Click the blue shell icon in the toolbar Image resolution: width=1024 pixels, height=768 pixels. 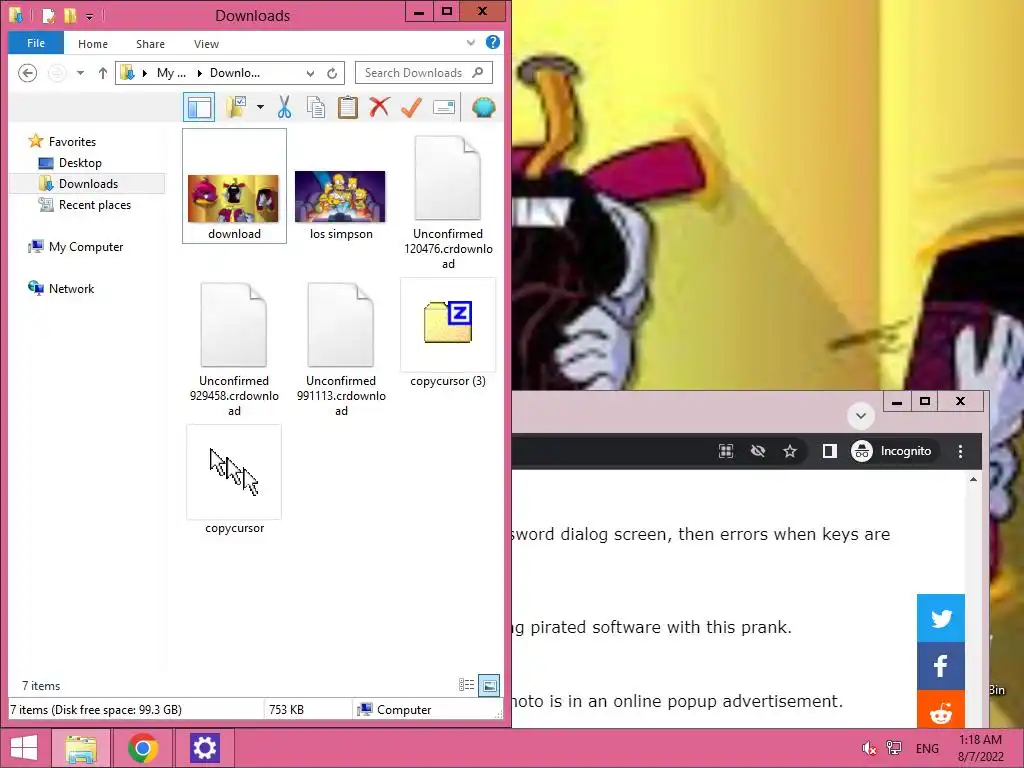pos(484,107)
